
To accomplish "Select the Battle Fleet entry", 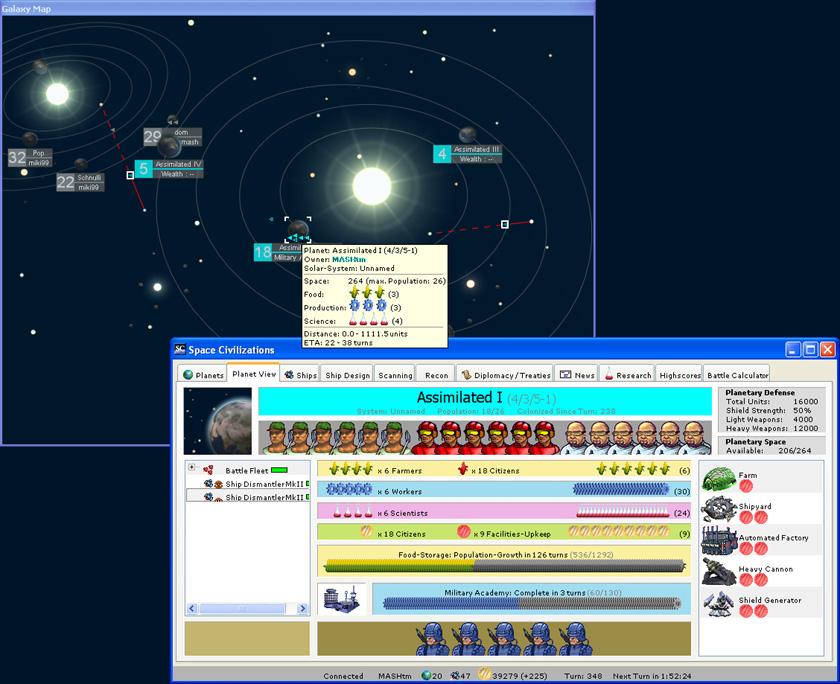I will [246, 470].
